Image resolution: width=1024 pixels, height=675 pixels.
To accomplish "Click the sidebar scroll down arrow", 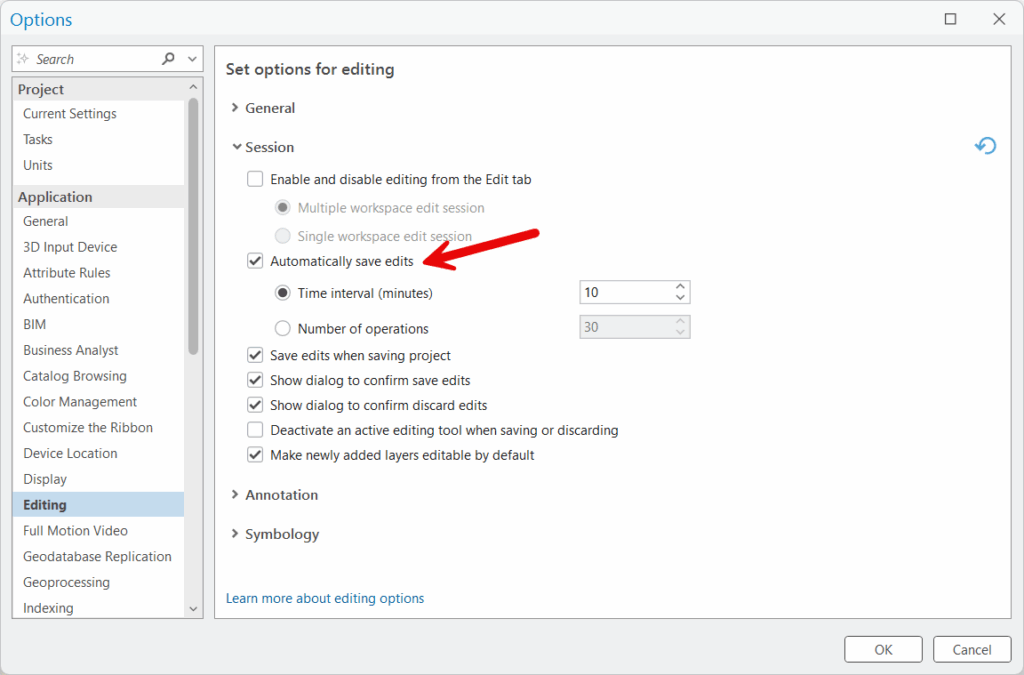I will click(194, 608).
